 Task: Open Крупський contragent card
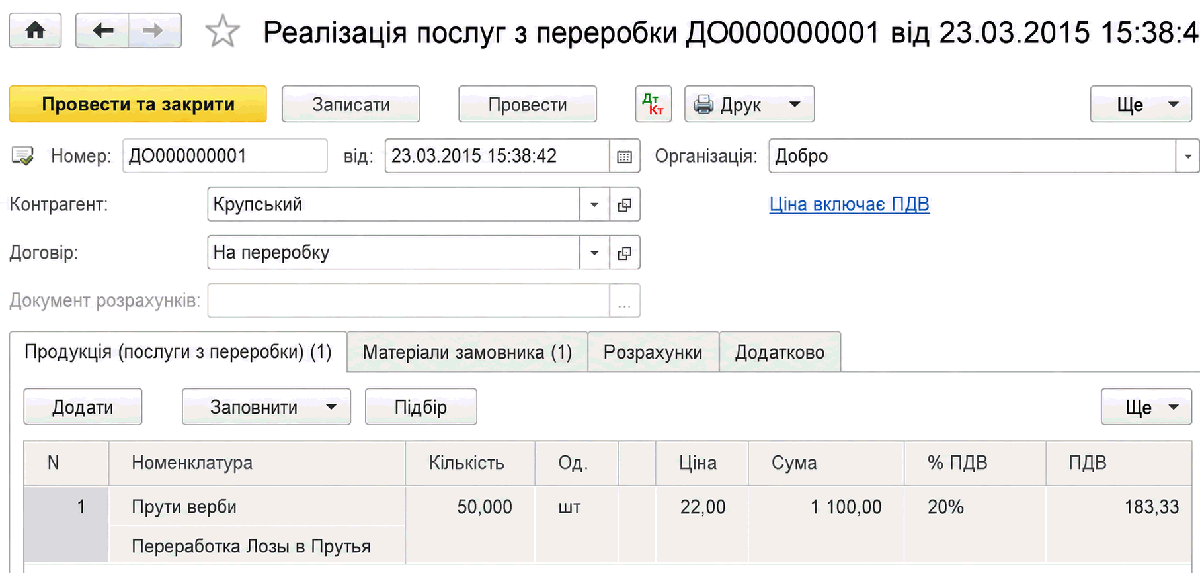point(625,205)
